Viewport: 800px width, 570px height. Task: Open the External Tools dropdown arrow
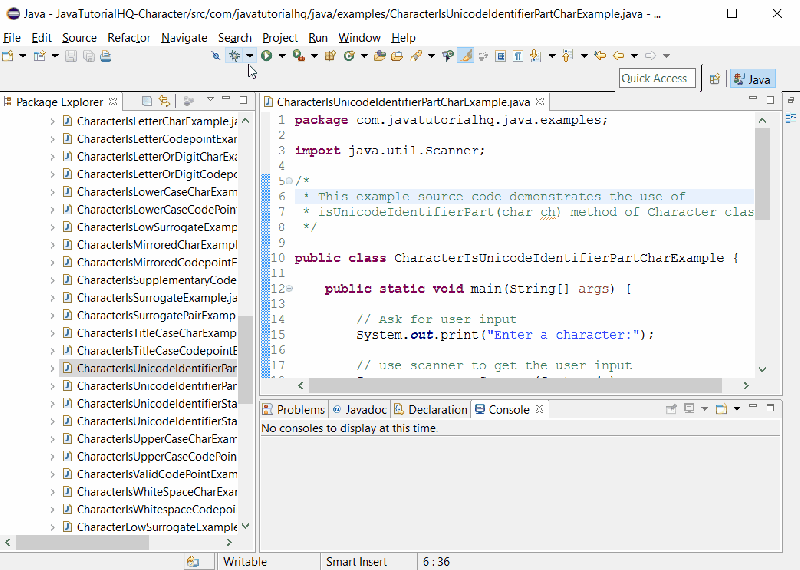pyautogui.click(x=314, y=56)
